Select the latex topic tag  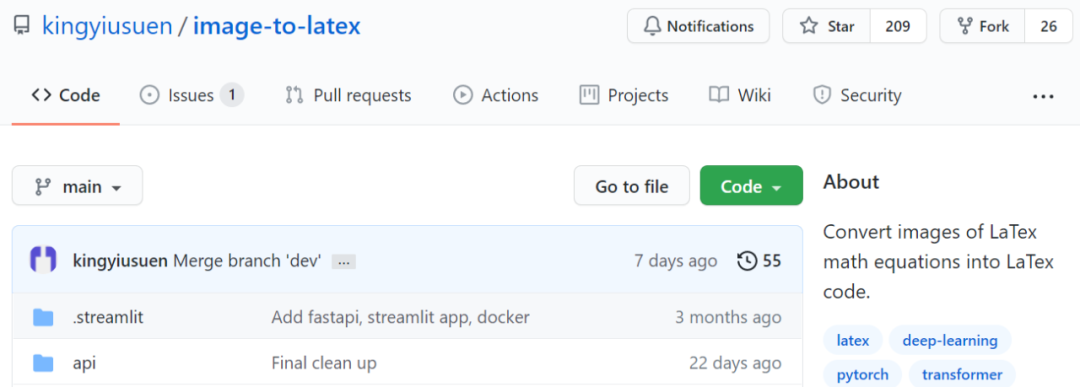tap(853, 340)
